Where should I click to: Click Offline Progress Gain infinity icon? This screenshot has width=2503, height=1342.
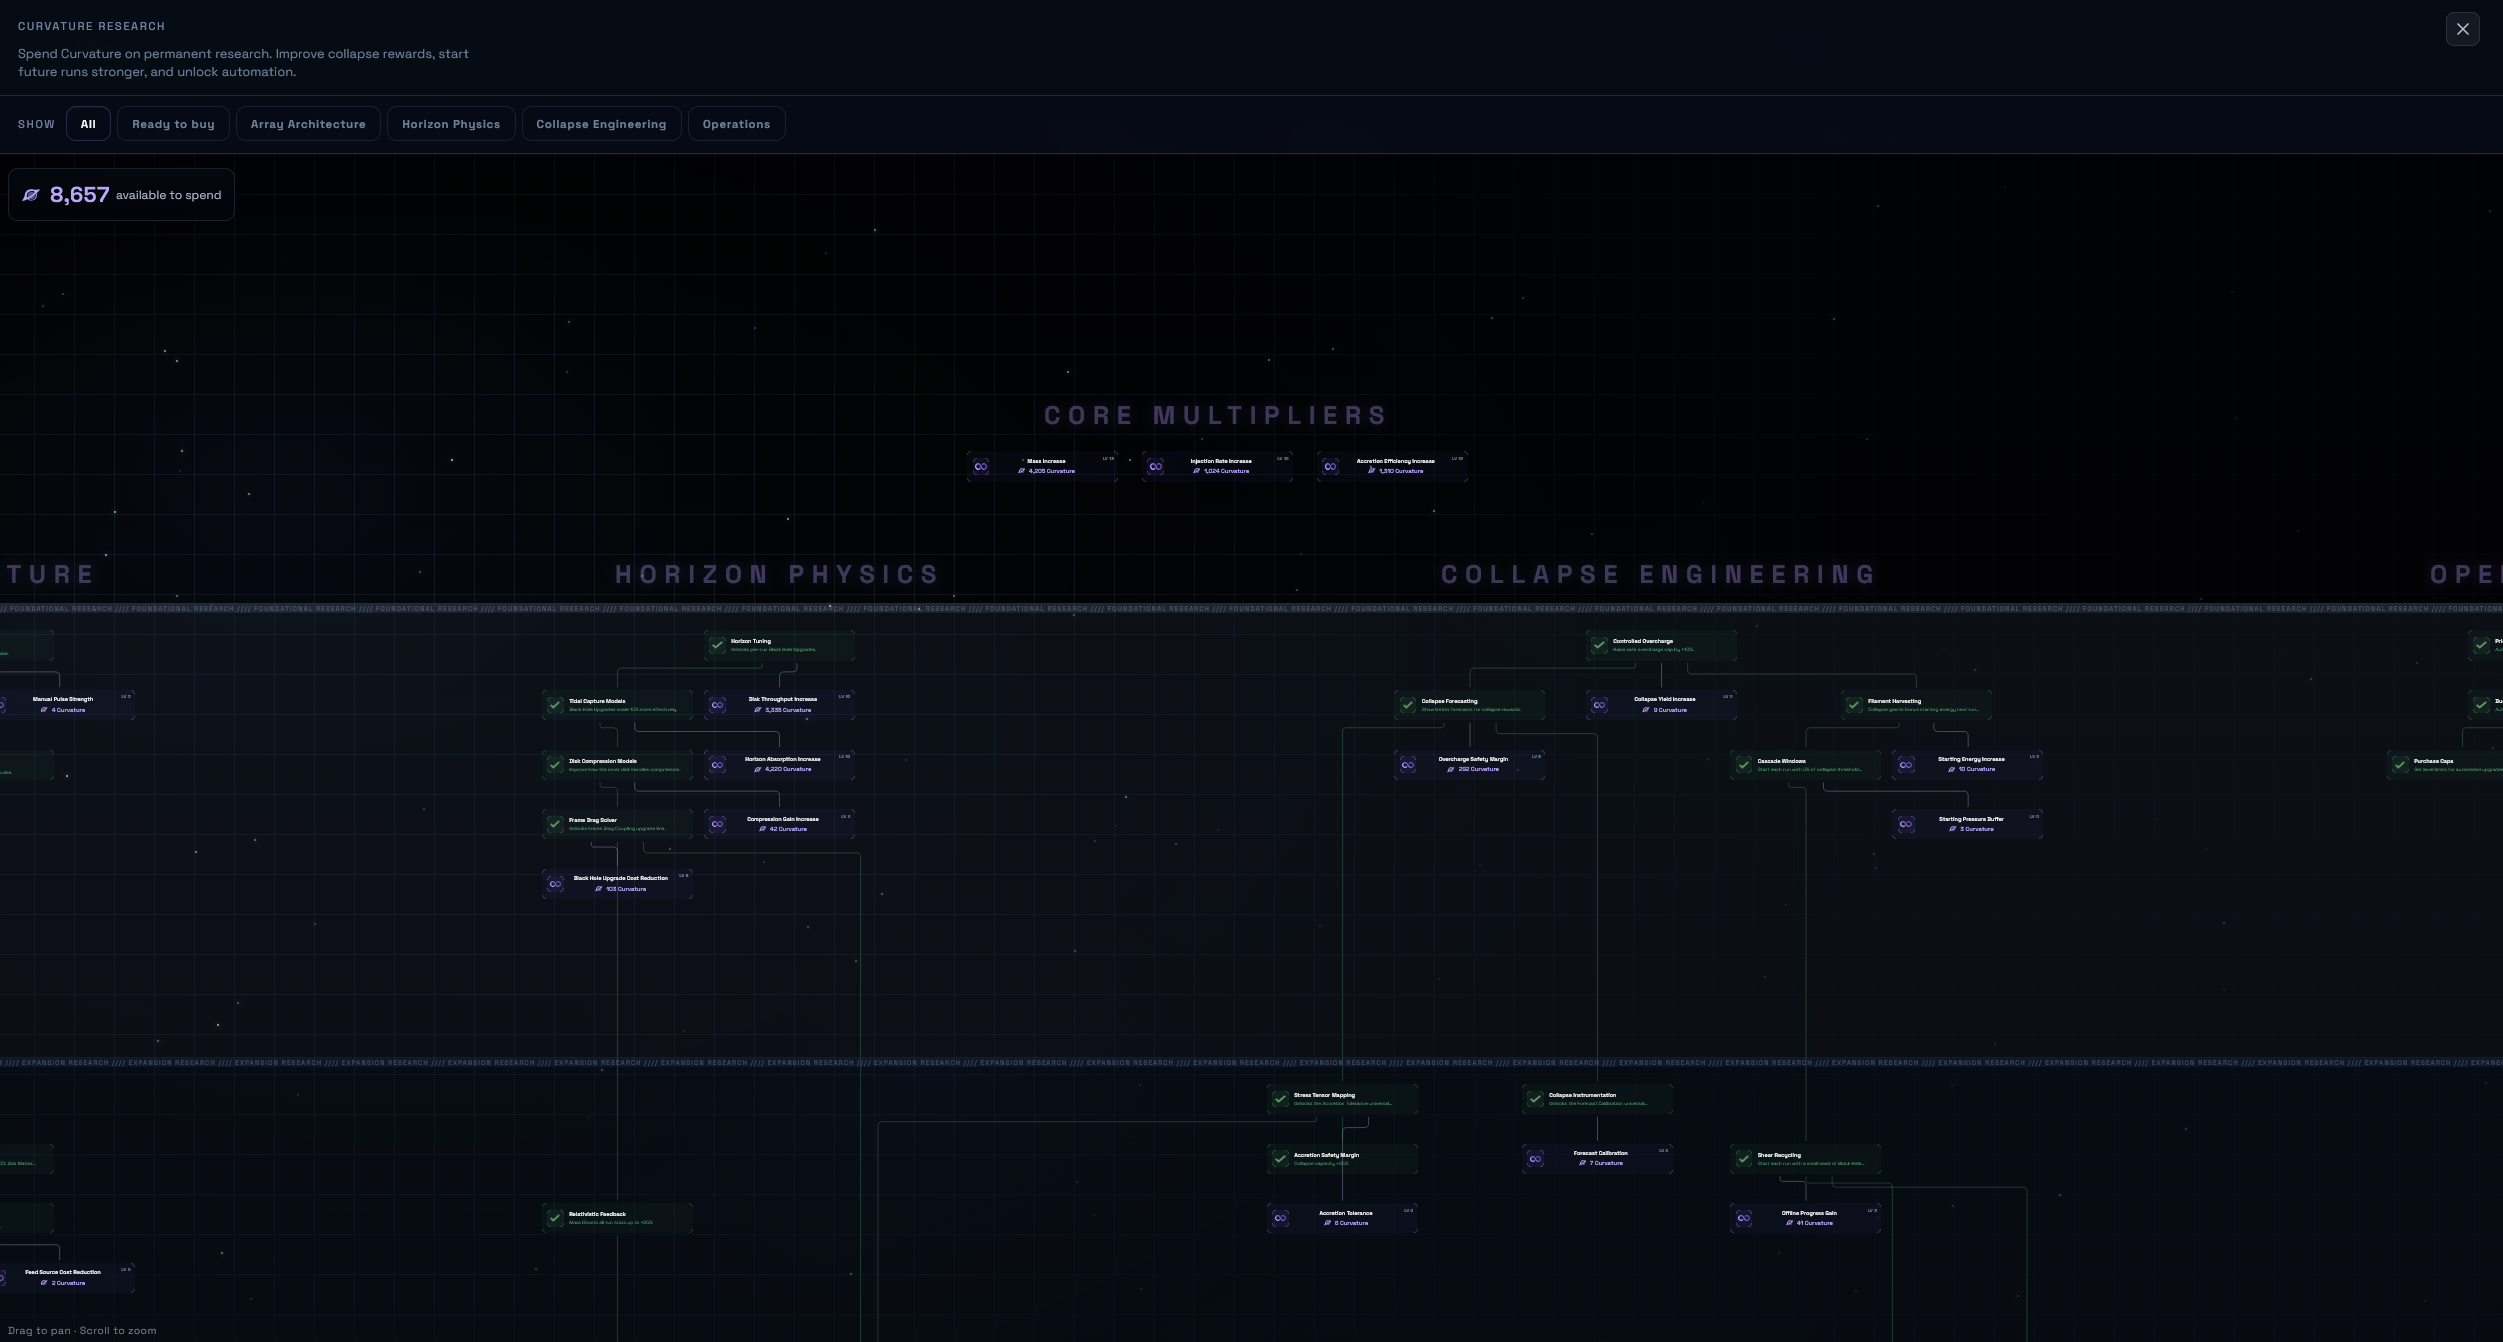(x=1744, y=1218)
